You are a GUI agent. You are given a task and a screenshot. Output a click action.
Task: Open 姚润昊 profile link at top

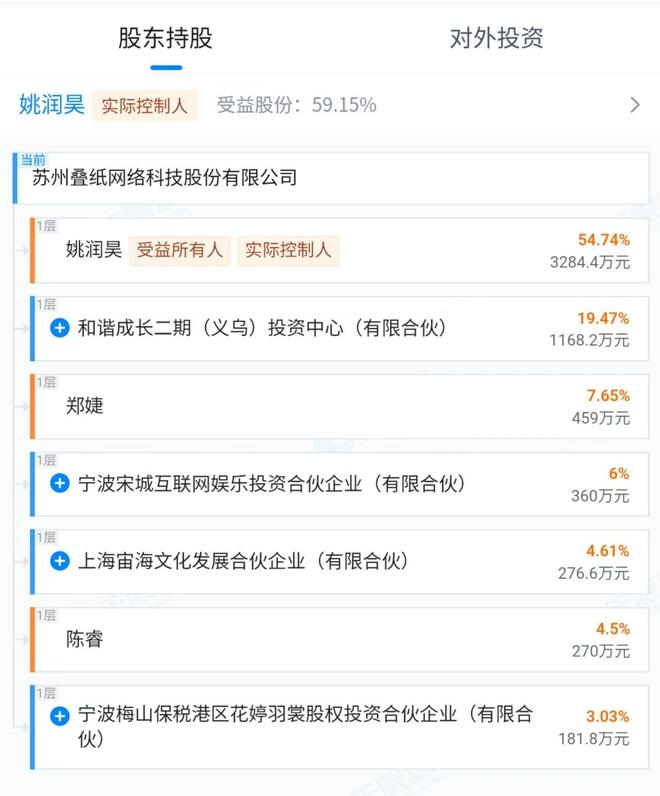click(51, 105)
